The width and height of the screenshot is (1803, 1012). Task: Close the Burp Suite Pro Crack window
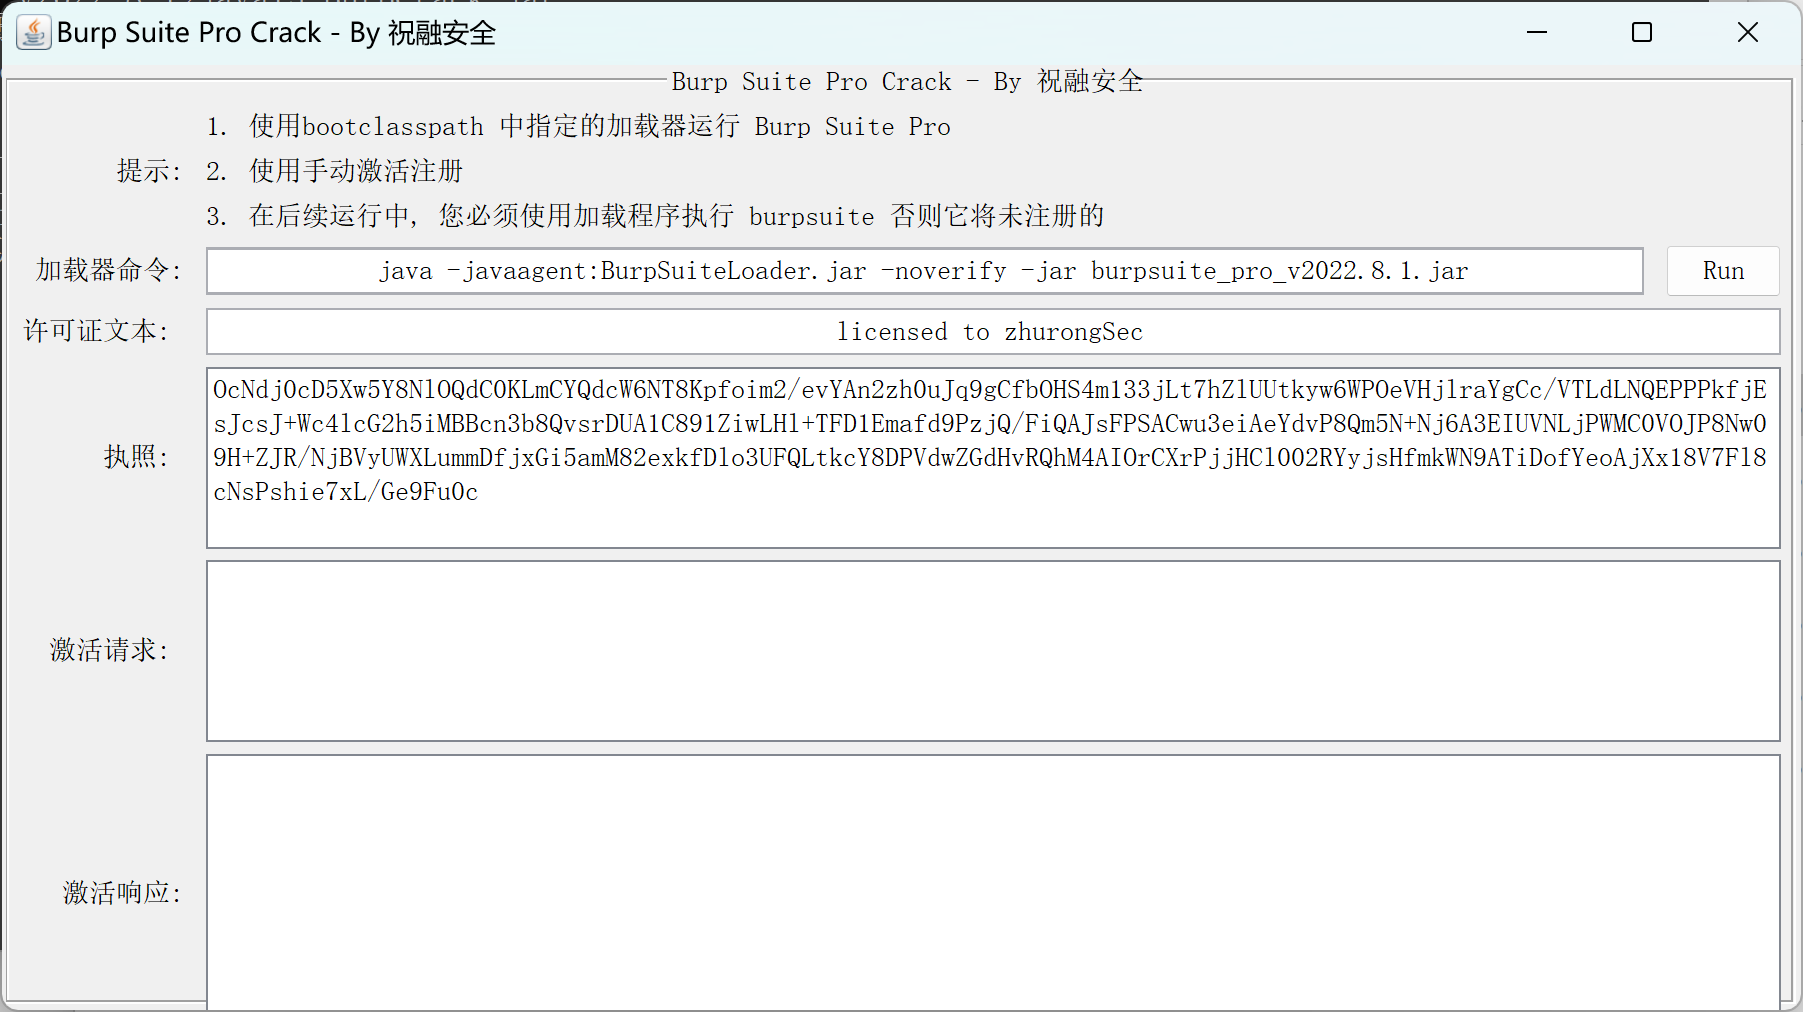coord(1748,32)
